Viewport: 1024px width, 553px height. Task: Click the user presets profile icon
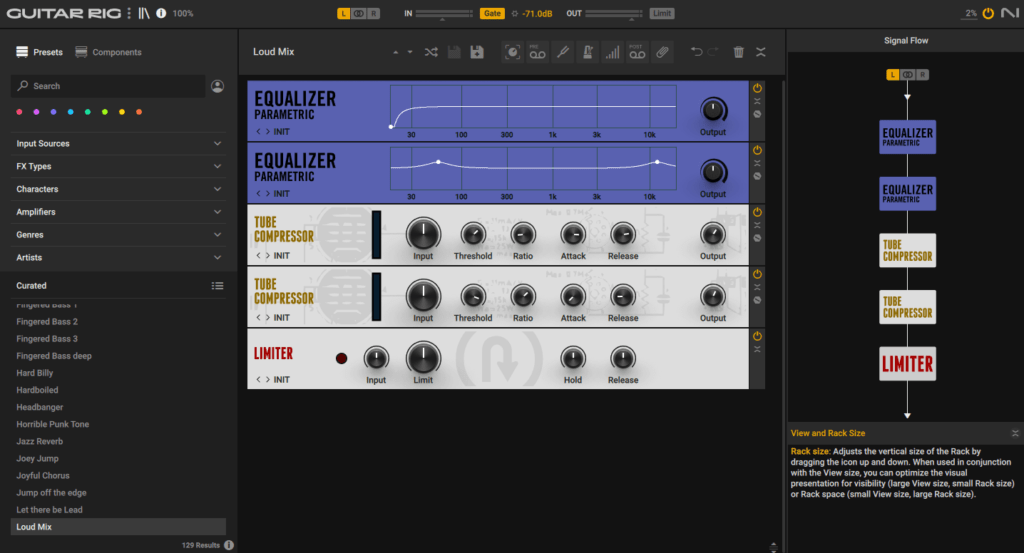coord(217,86)
